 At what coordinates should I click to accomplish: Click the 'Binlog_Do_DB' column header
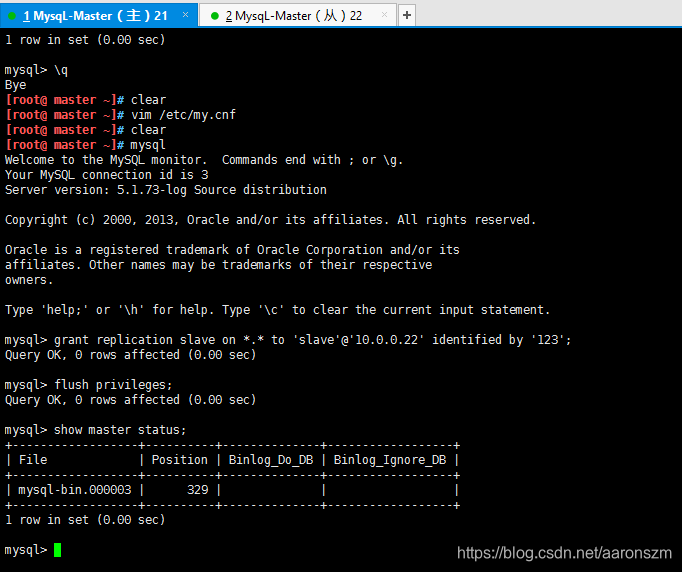[x=271, y=460]
